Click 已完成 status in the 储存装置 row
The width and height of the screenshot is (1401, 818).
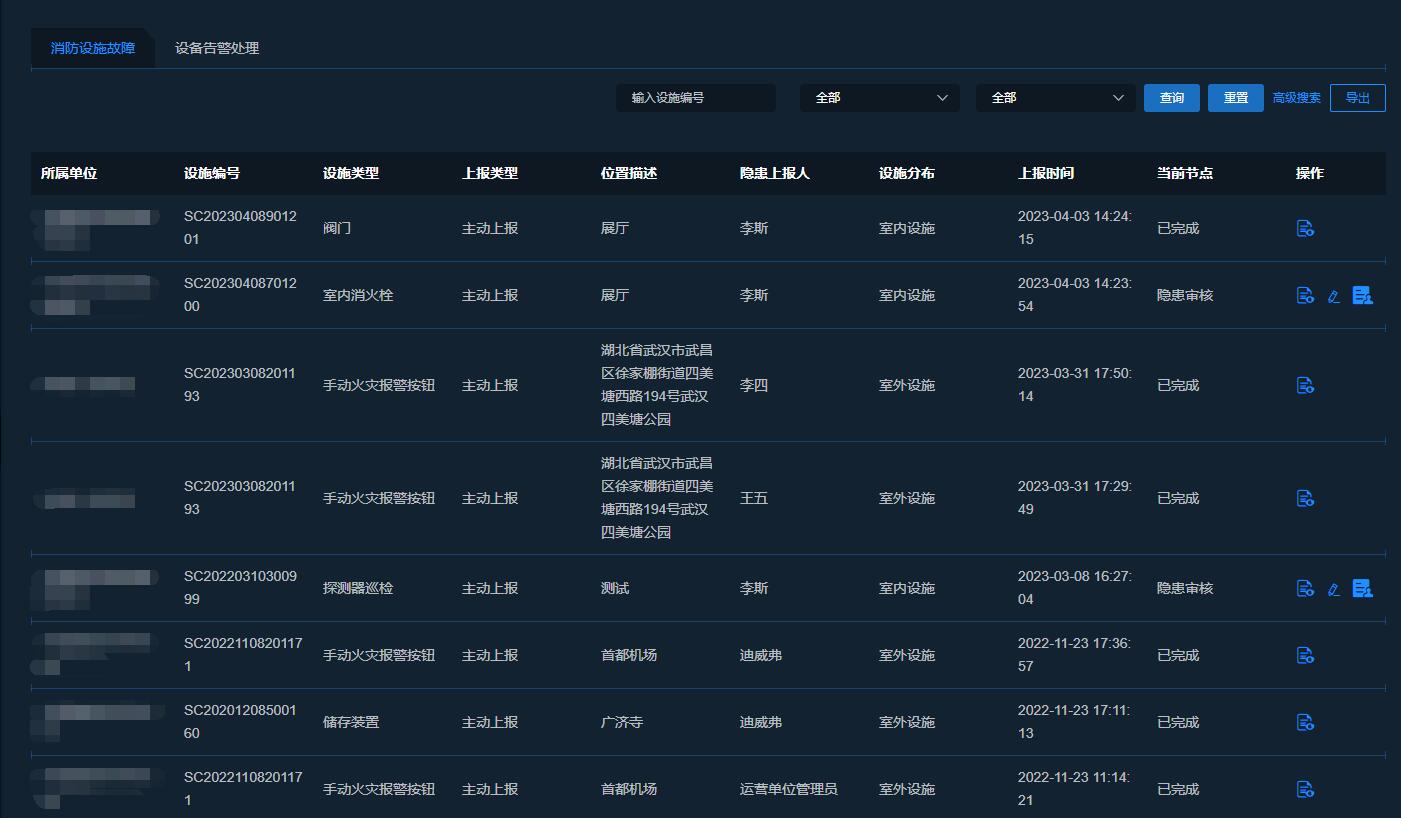1178,722
